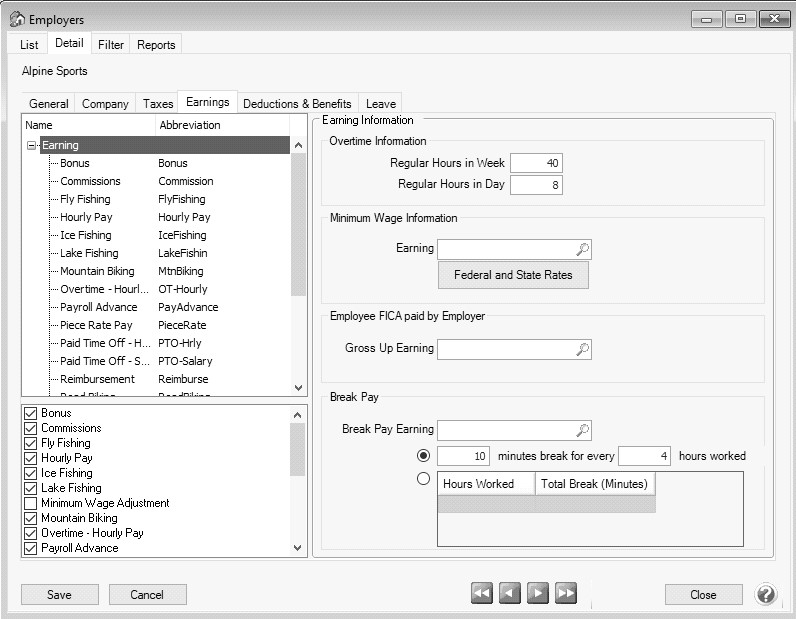Click the Gross Up Earning lookup magnifier

click(583, 349)
